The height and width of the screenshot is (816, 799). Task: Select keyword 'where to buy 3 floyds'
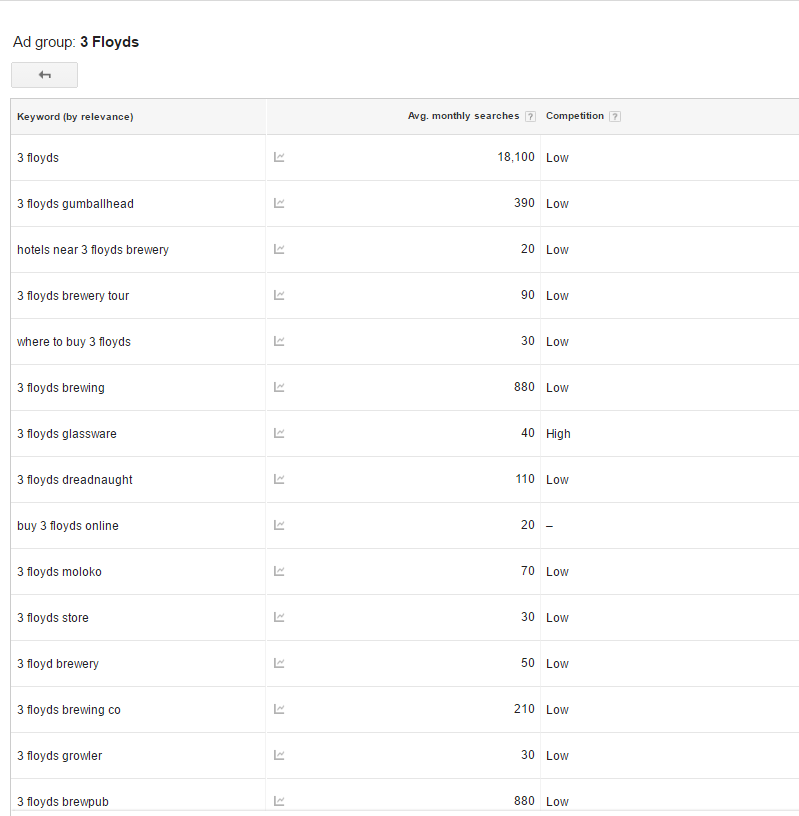pos(73,342)
